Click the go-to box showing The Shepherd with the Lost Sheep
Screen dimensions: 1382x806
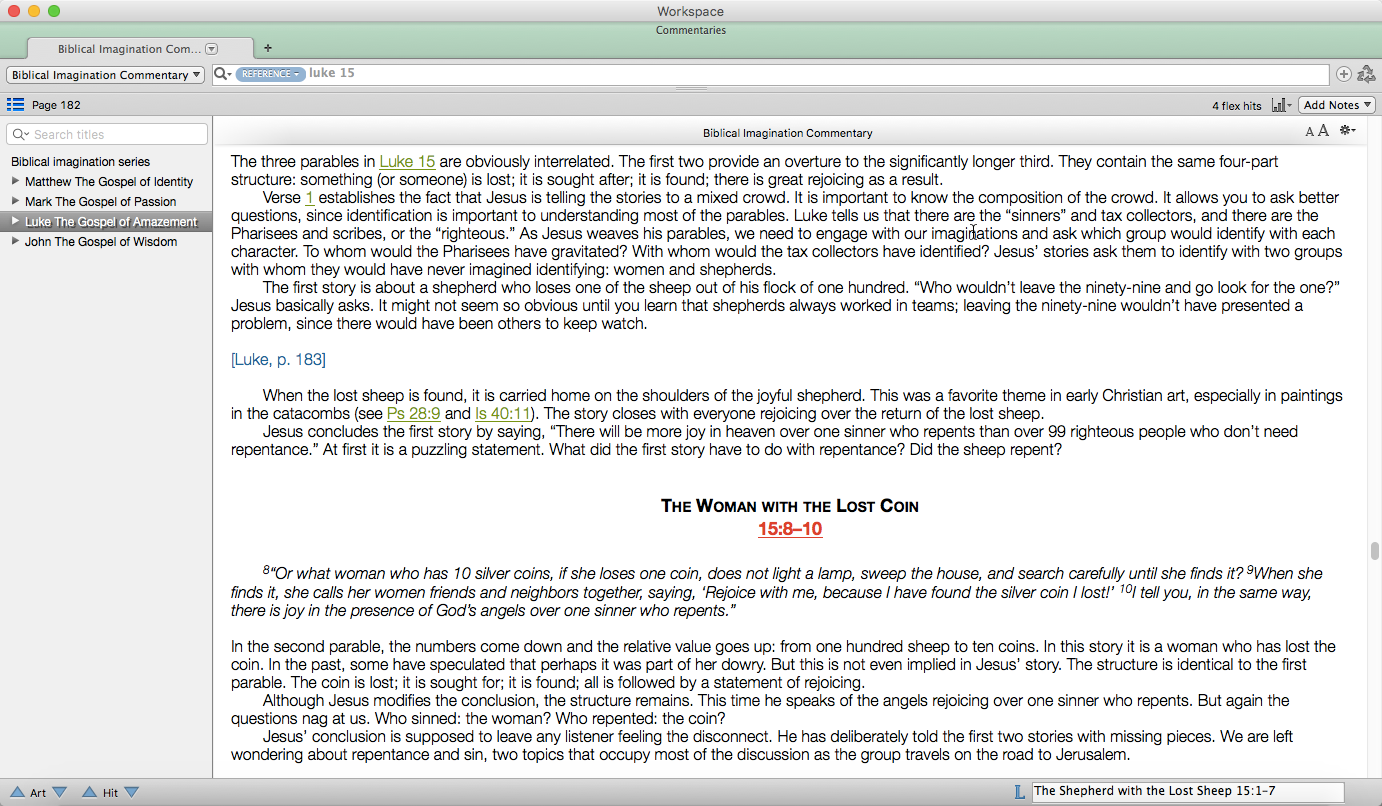tap(1188, 792)
